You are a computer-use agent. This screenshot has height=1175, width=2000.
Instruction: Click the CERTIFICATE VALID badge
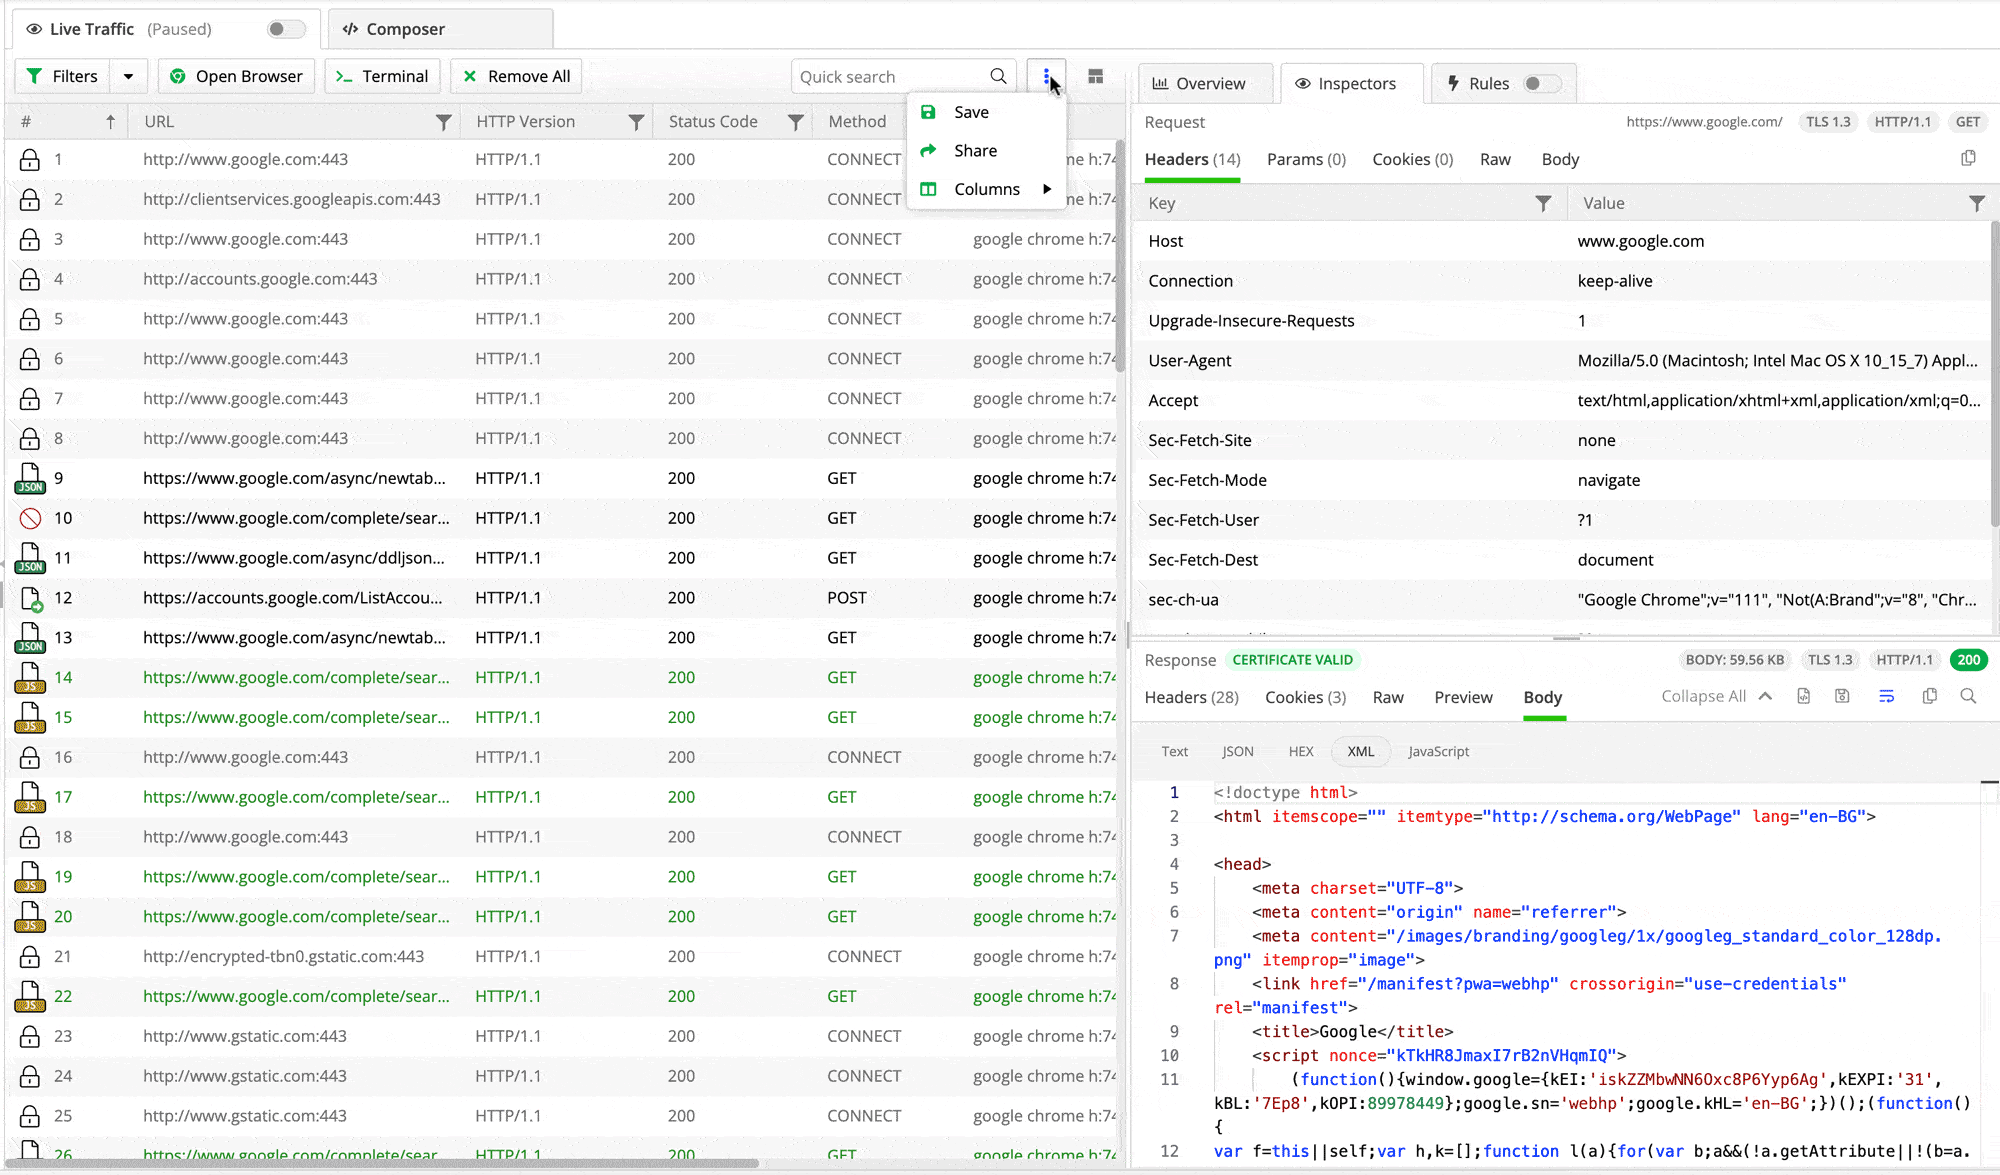[1292, 660]
